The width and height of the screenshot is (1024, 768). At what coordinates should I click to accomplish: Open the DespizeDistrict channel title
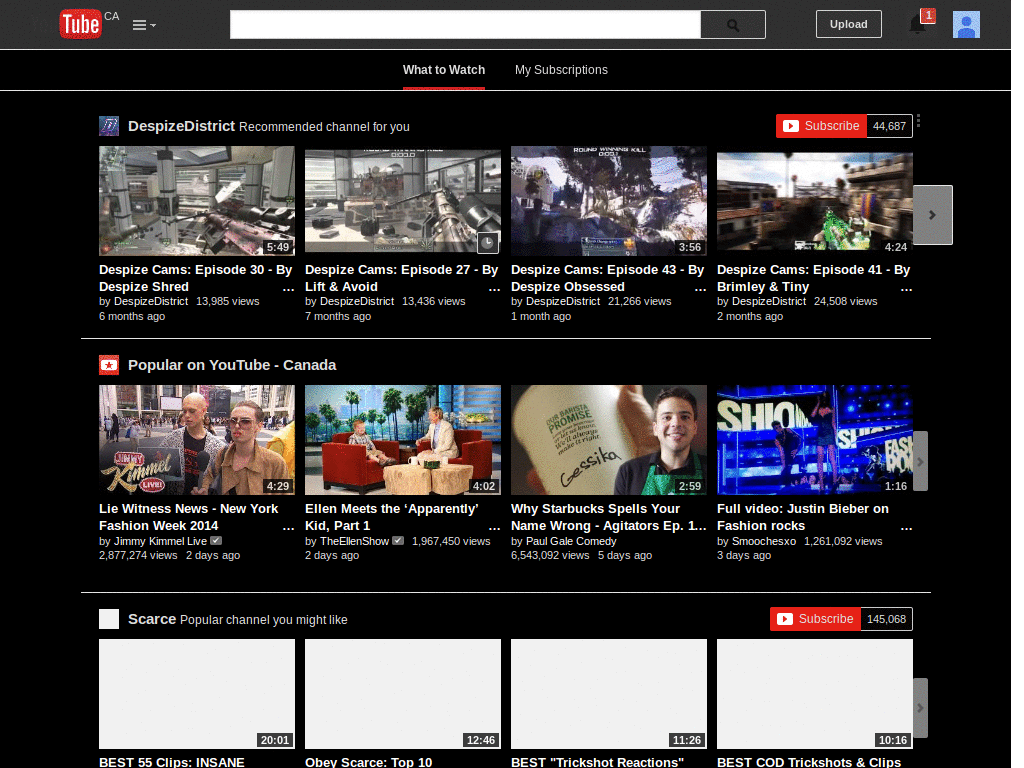tap(182, 126)
